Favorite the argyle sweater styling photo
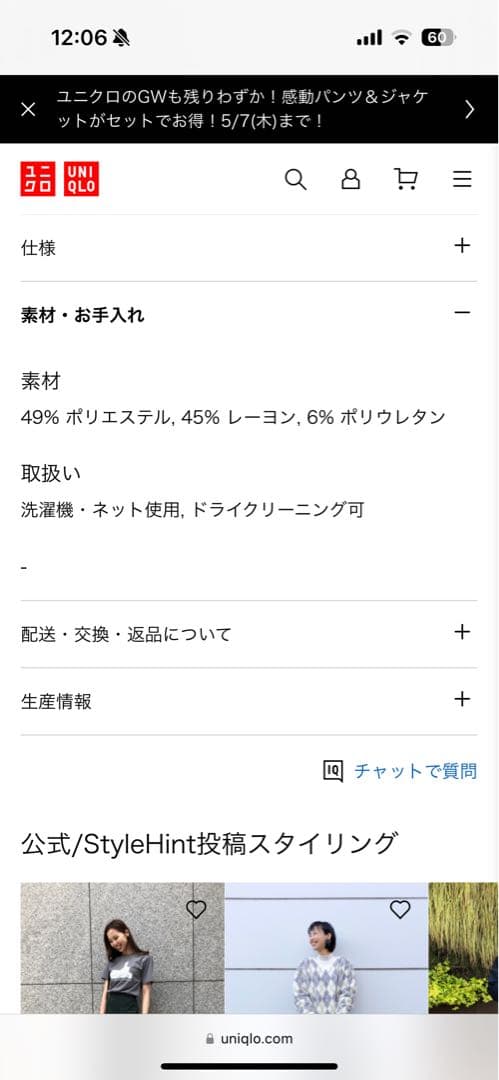Viewport: 499px width, 1080px height. 400,910
